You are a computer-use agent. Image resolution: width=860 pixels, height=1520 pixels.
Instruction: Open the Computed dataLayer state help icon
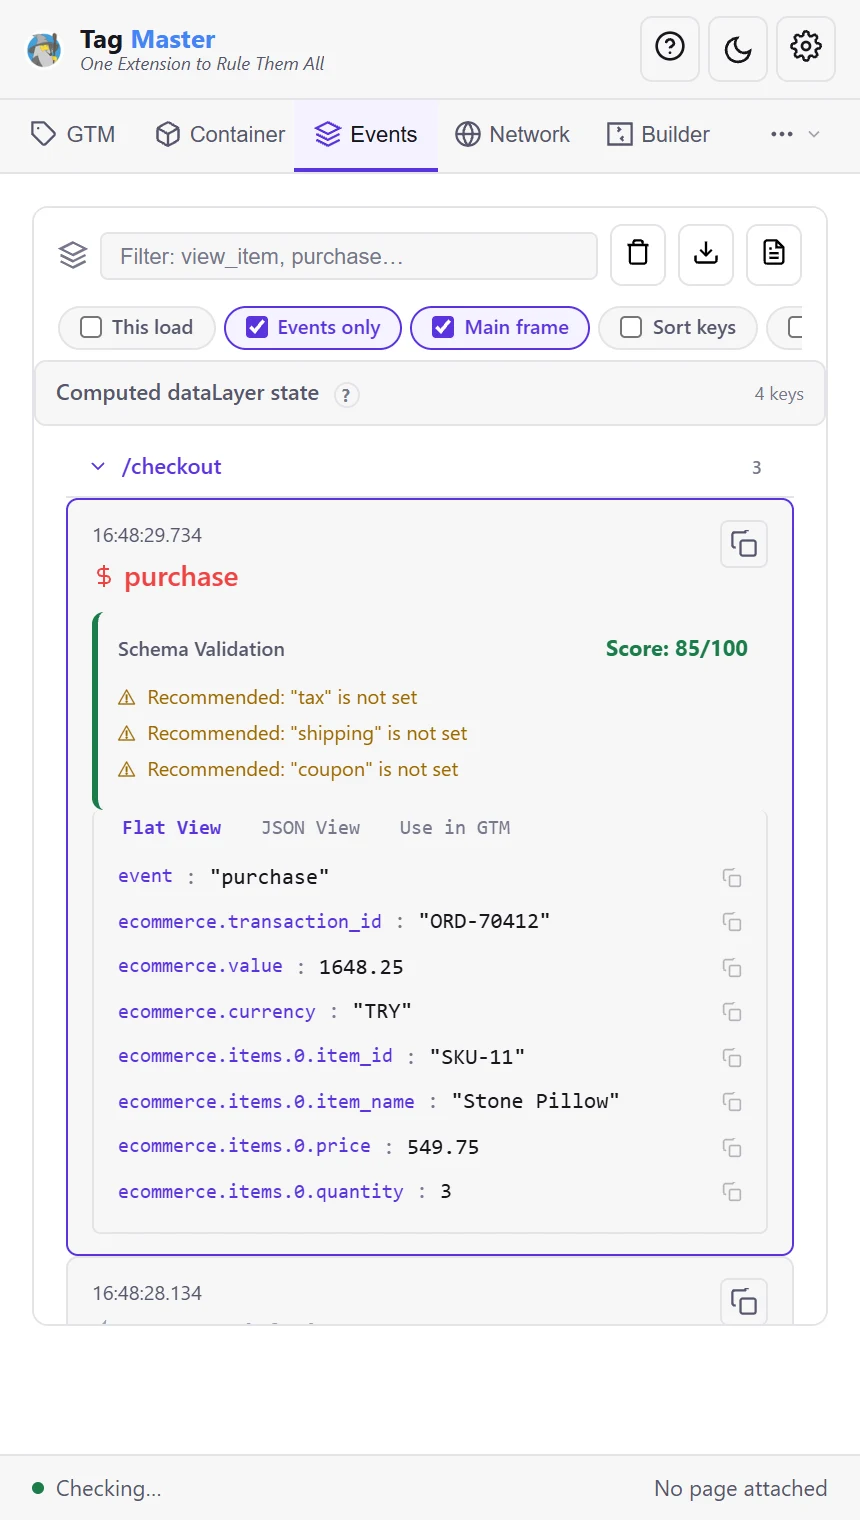[x=346, y=395]
